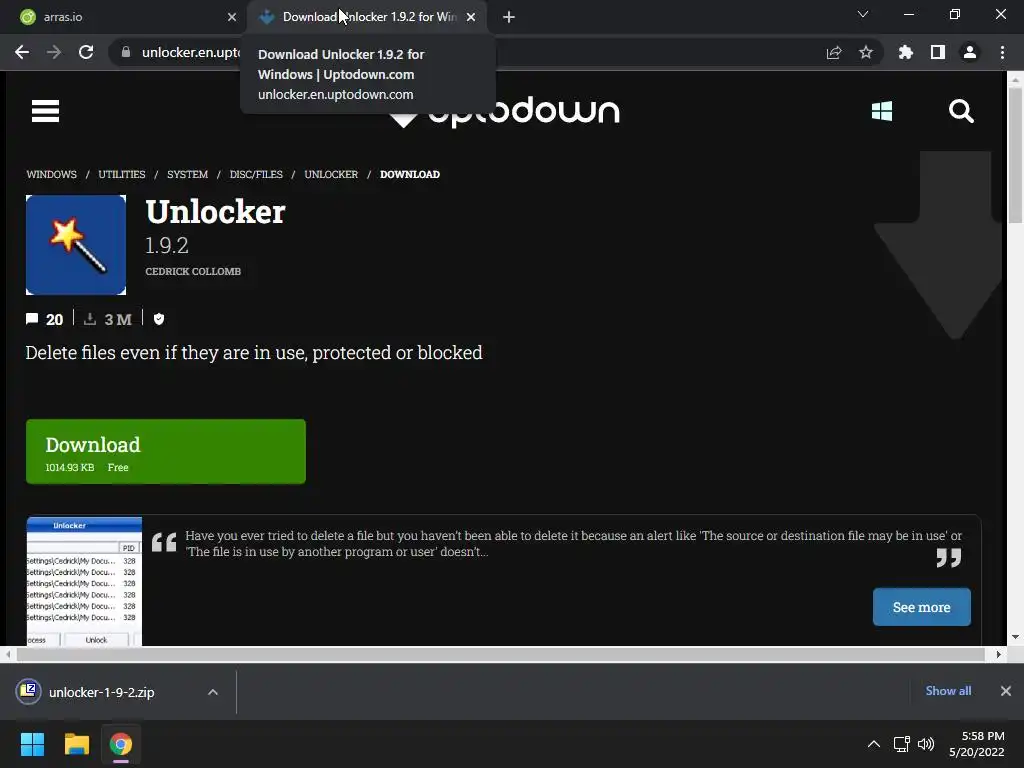Expand the unlocker-1-9-2.zip download options chevron
Image resolution: width=1024 pixels, height=768 pixels.
pyautogui.click(x=213, y=692)
